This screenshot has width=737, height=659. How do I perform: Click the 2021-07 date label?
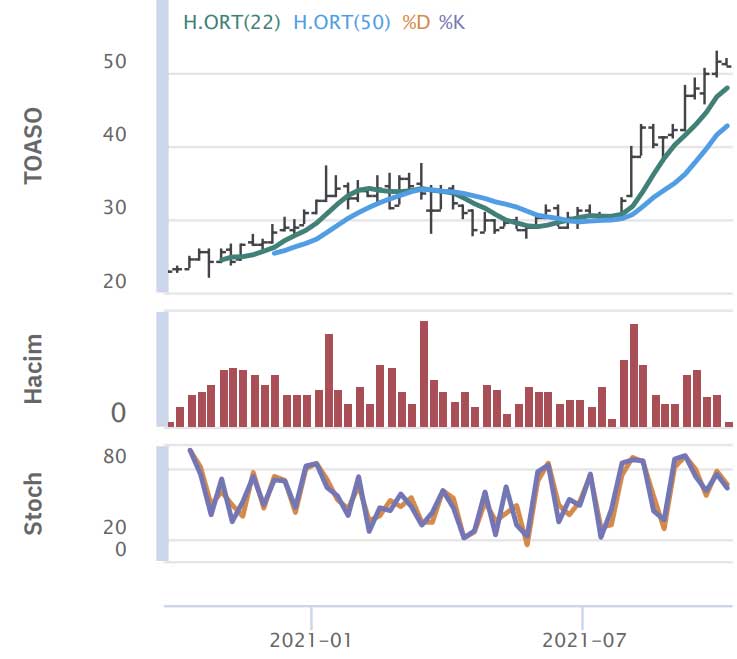click(x=584, y=640)
